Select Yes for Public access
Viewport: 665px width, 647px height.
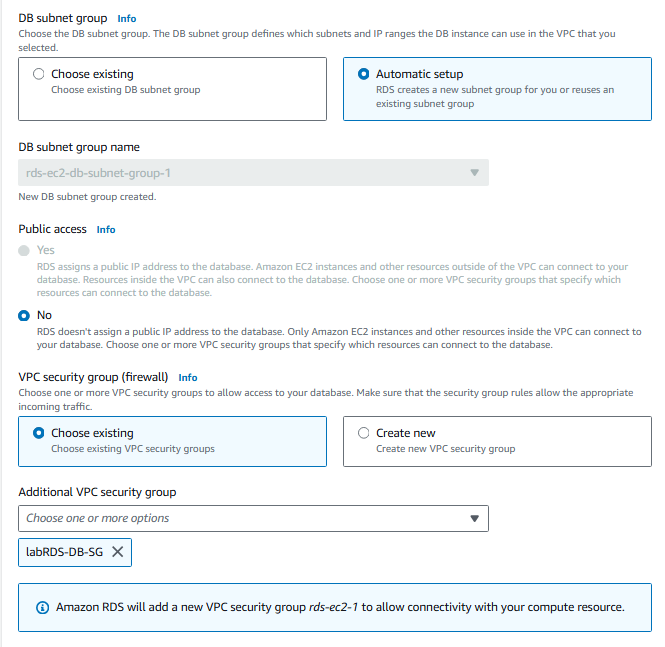pyautogui.click(x=24, y=250)
